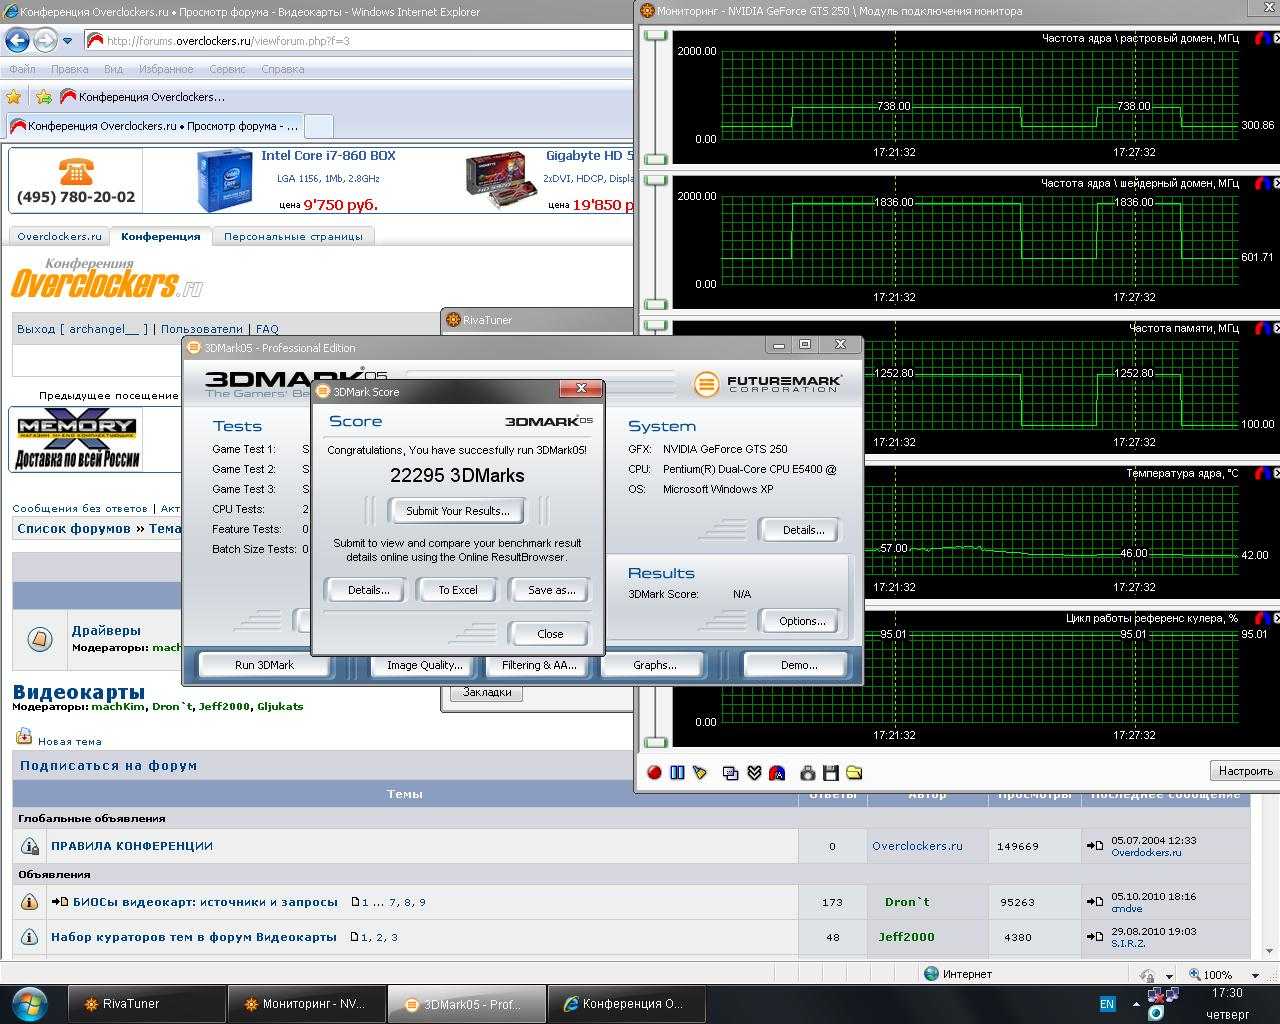Click Details button in 3DMark Score dialog

[x=368, y=590]
